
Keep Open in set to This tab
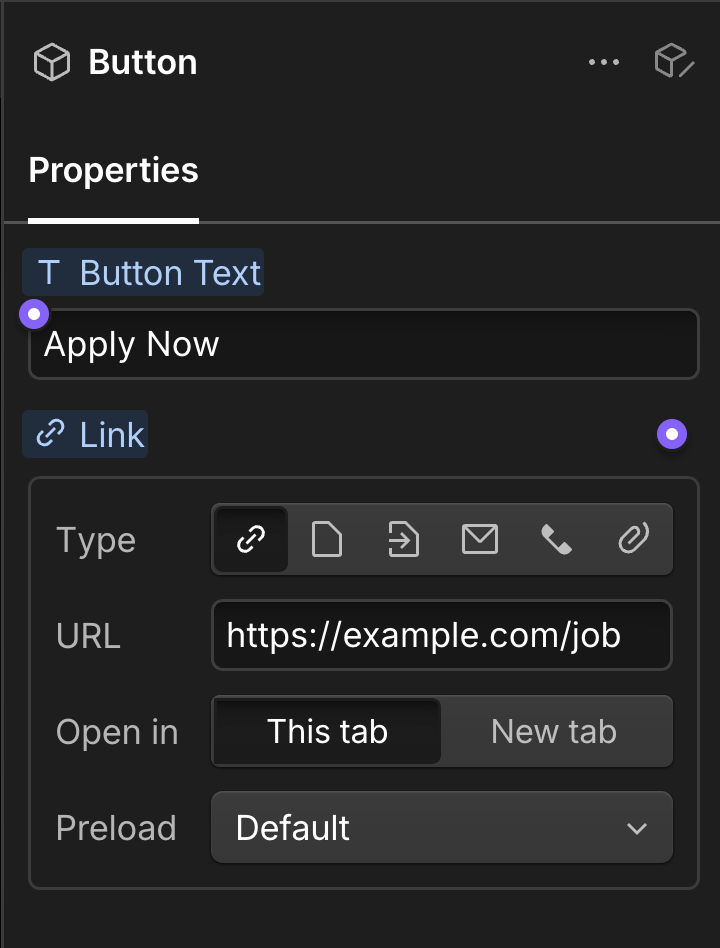[326, 731]
